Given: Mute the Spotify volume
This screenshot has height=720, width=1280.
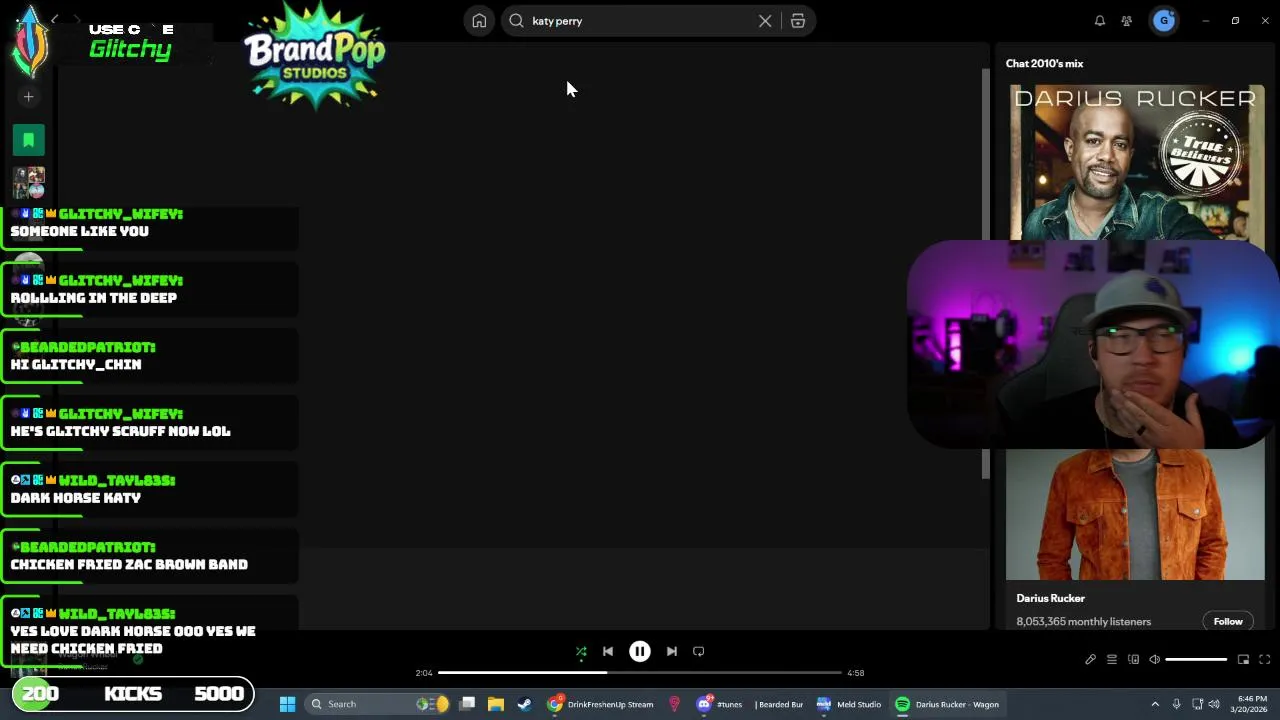Looking at the screenshot, I should pyautogui.click(x=1154, y=660).
